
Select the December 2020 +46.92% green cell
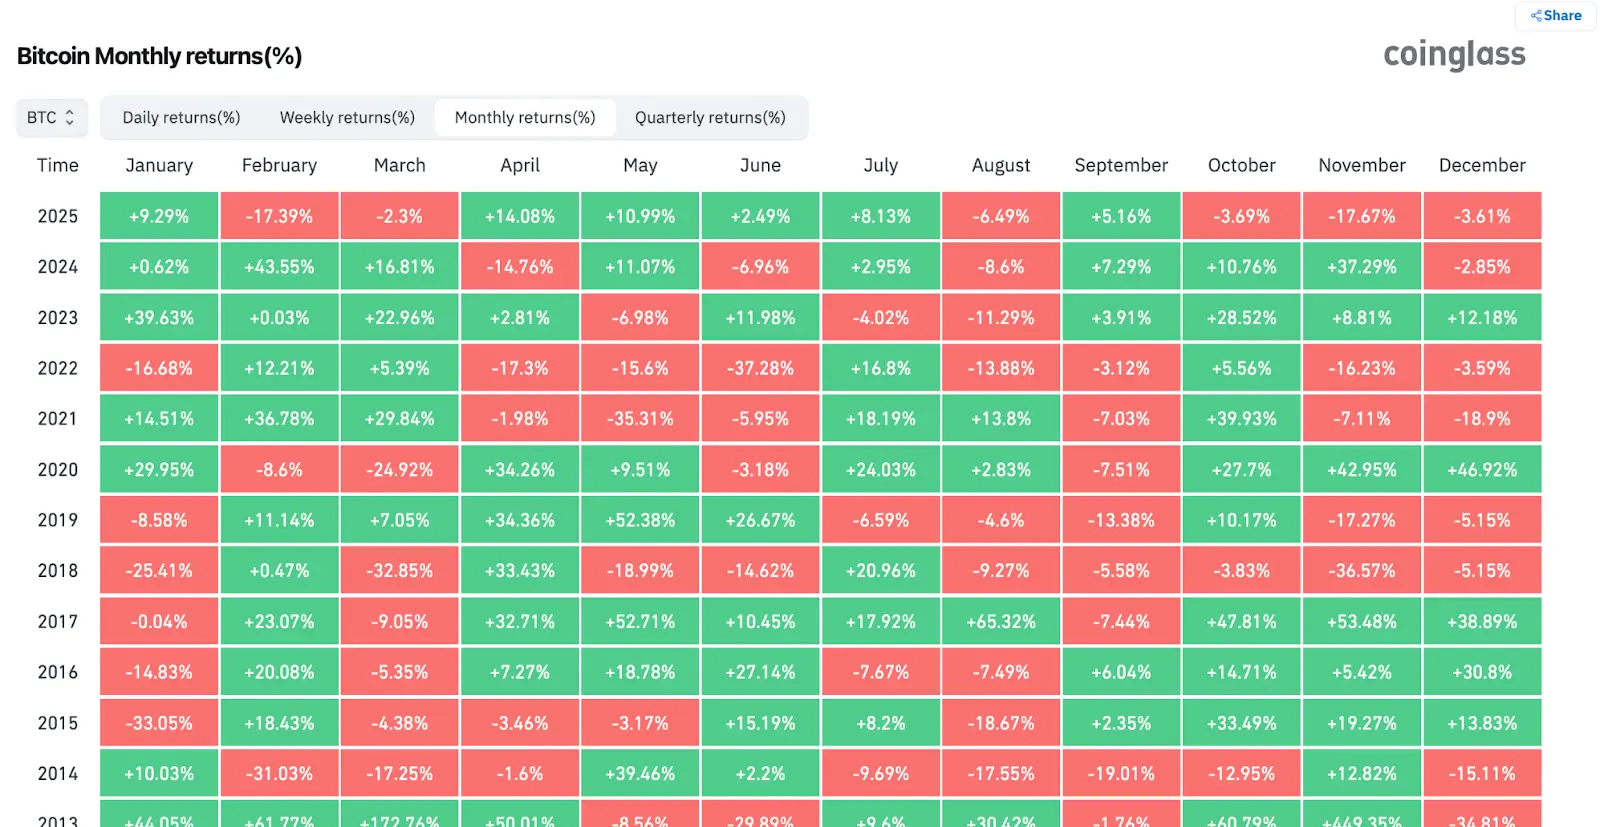pos(1482,468)
